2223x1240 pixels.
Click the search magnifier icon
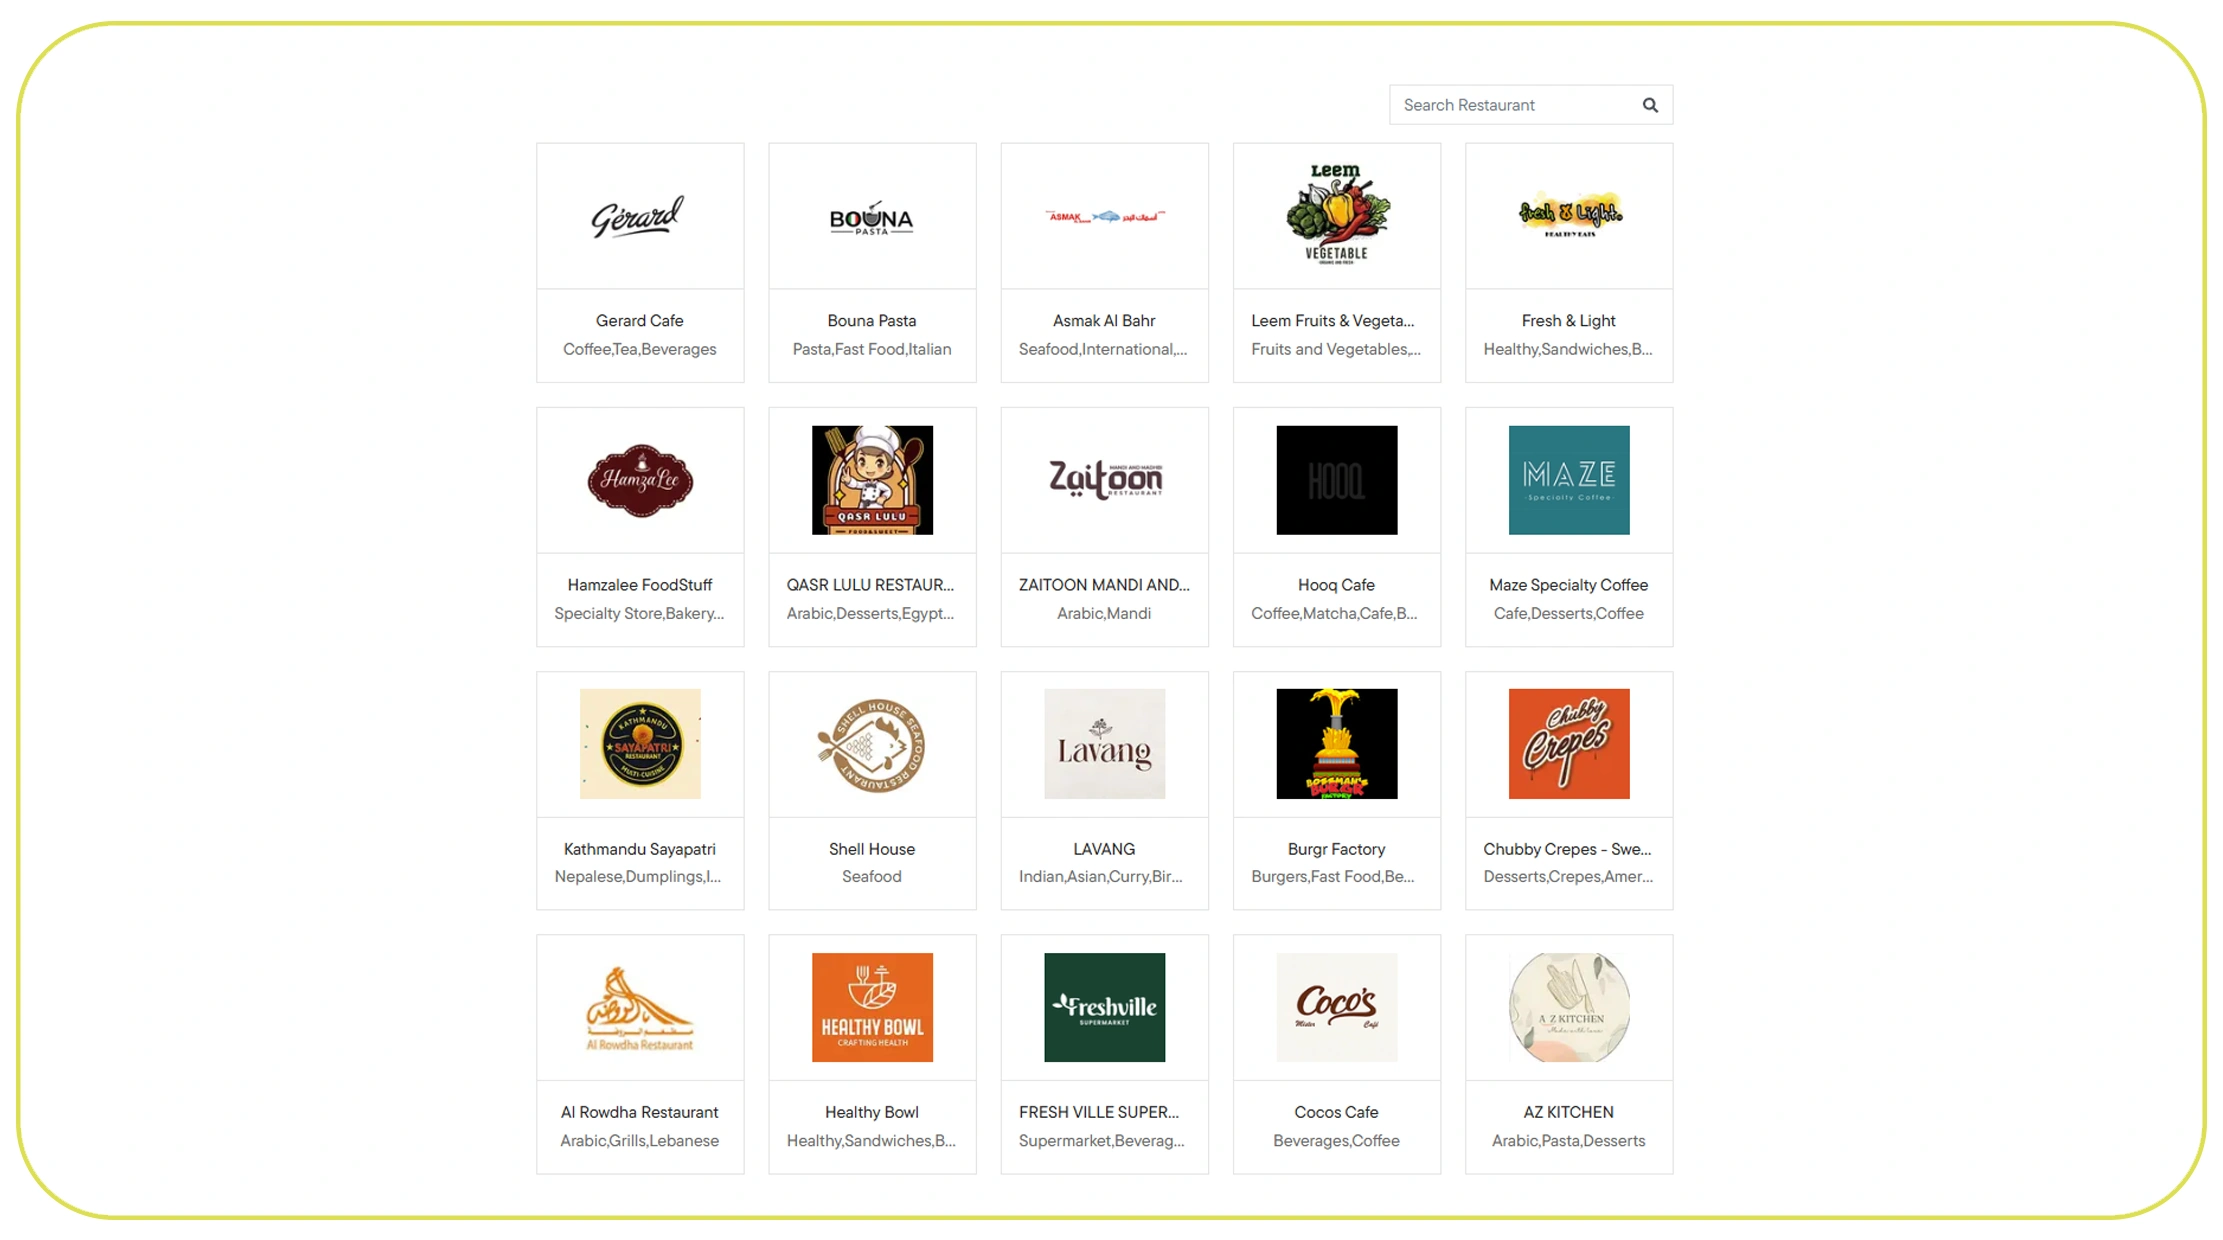tap(1649, 105)
